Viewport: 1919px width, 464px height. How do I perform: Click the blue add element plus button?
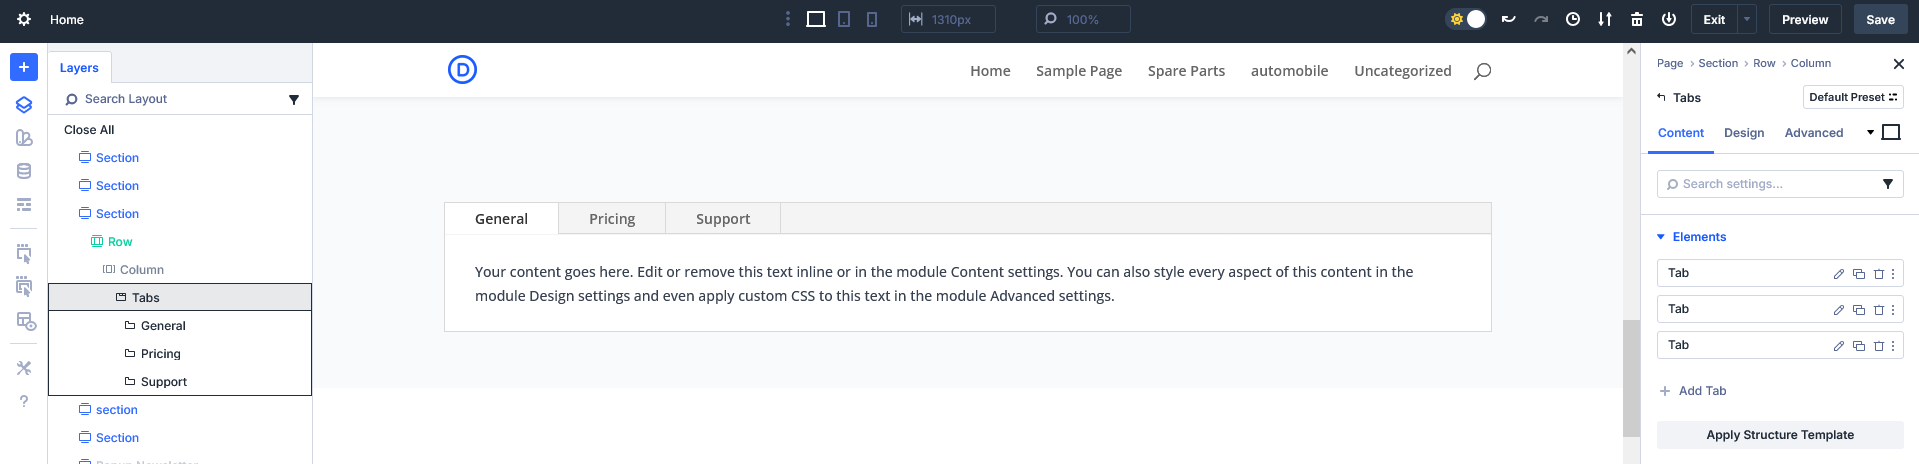point(24,67)
